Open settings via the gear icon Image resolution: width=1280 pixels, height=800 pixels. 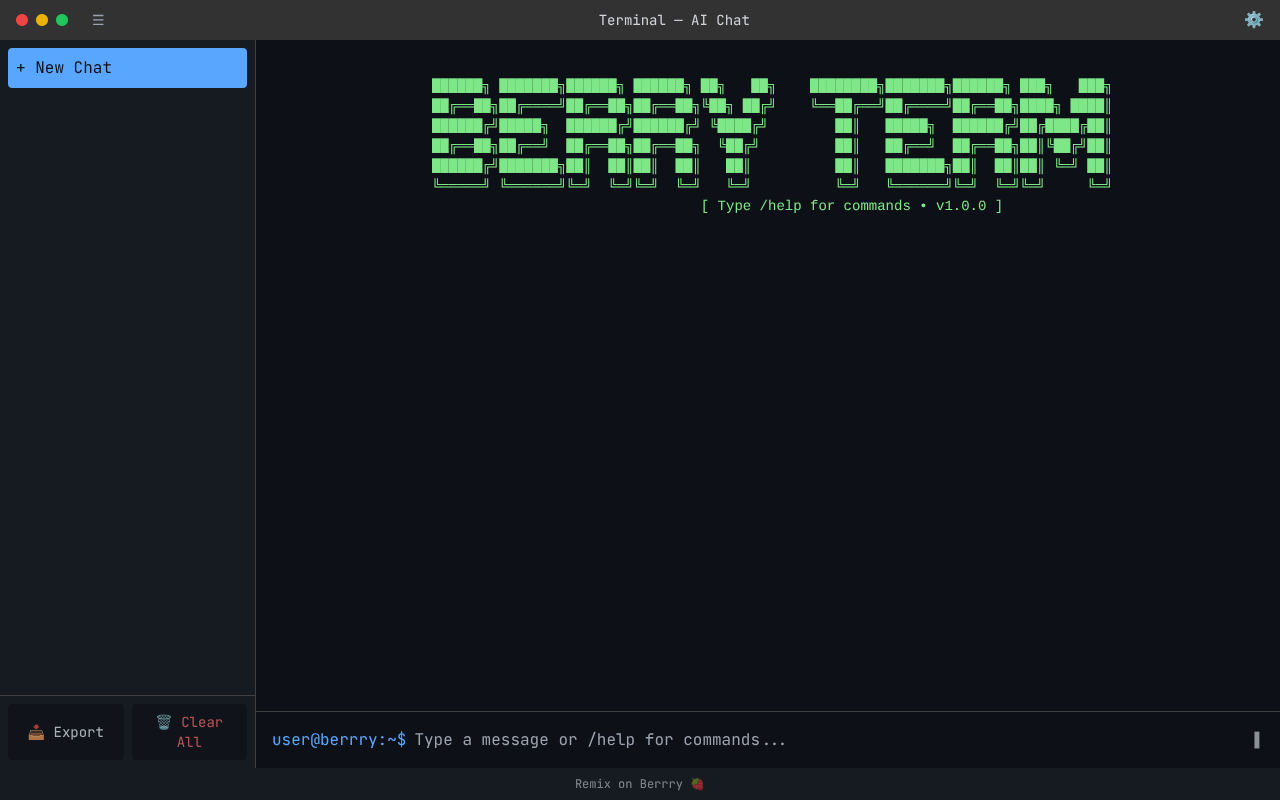pyautogui.click(x=1253, y=20)
